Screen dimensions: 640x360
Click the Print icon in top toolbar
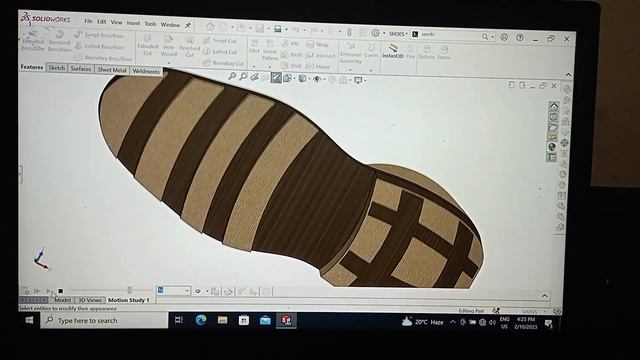278,29
